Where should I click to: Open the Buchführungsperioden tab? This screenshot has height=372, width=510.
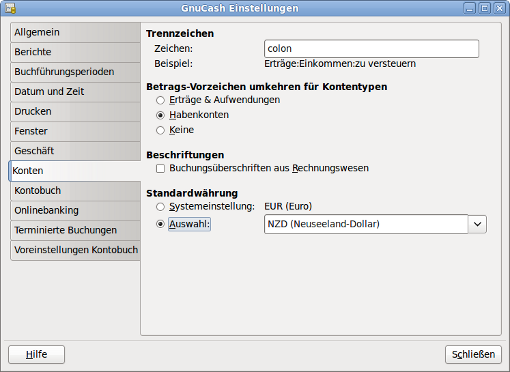(75, 72)
